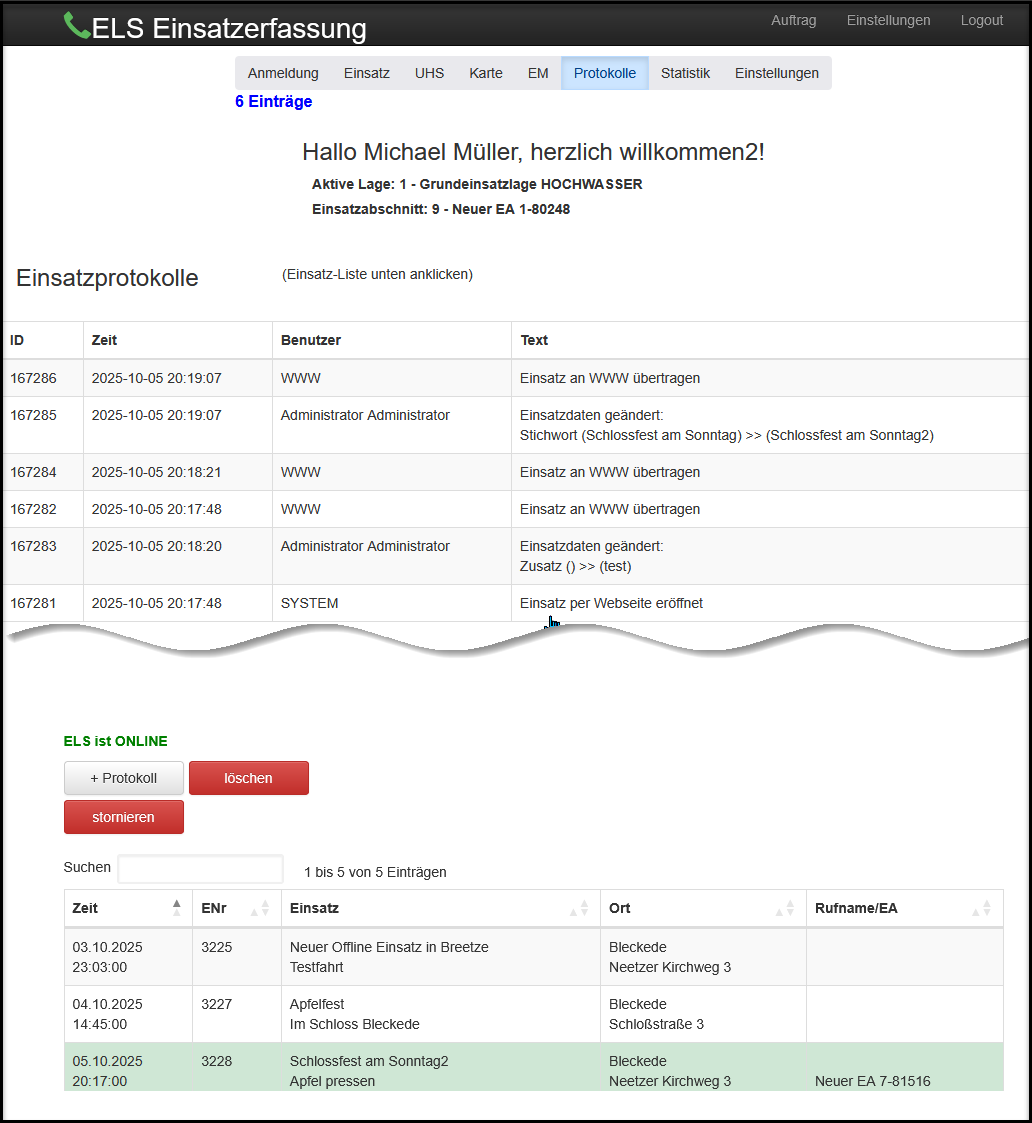Sort table by Einsatz column arrows
Screen dimensions: 1032x1123
point(579,908)
